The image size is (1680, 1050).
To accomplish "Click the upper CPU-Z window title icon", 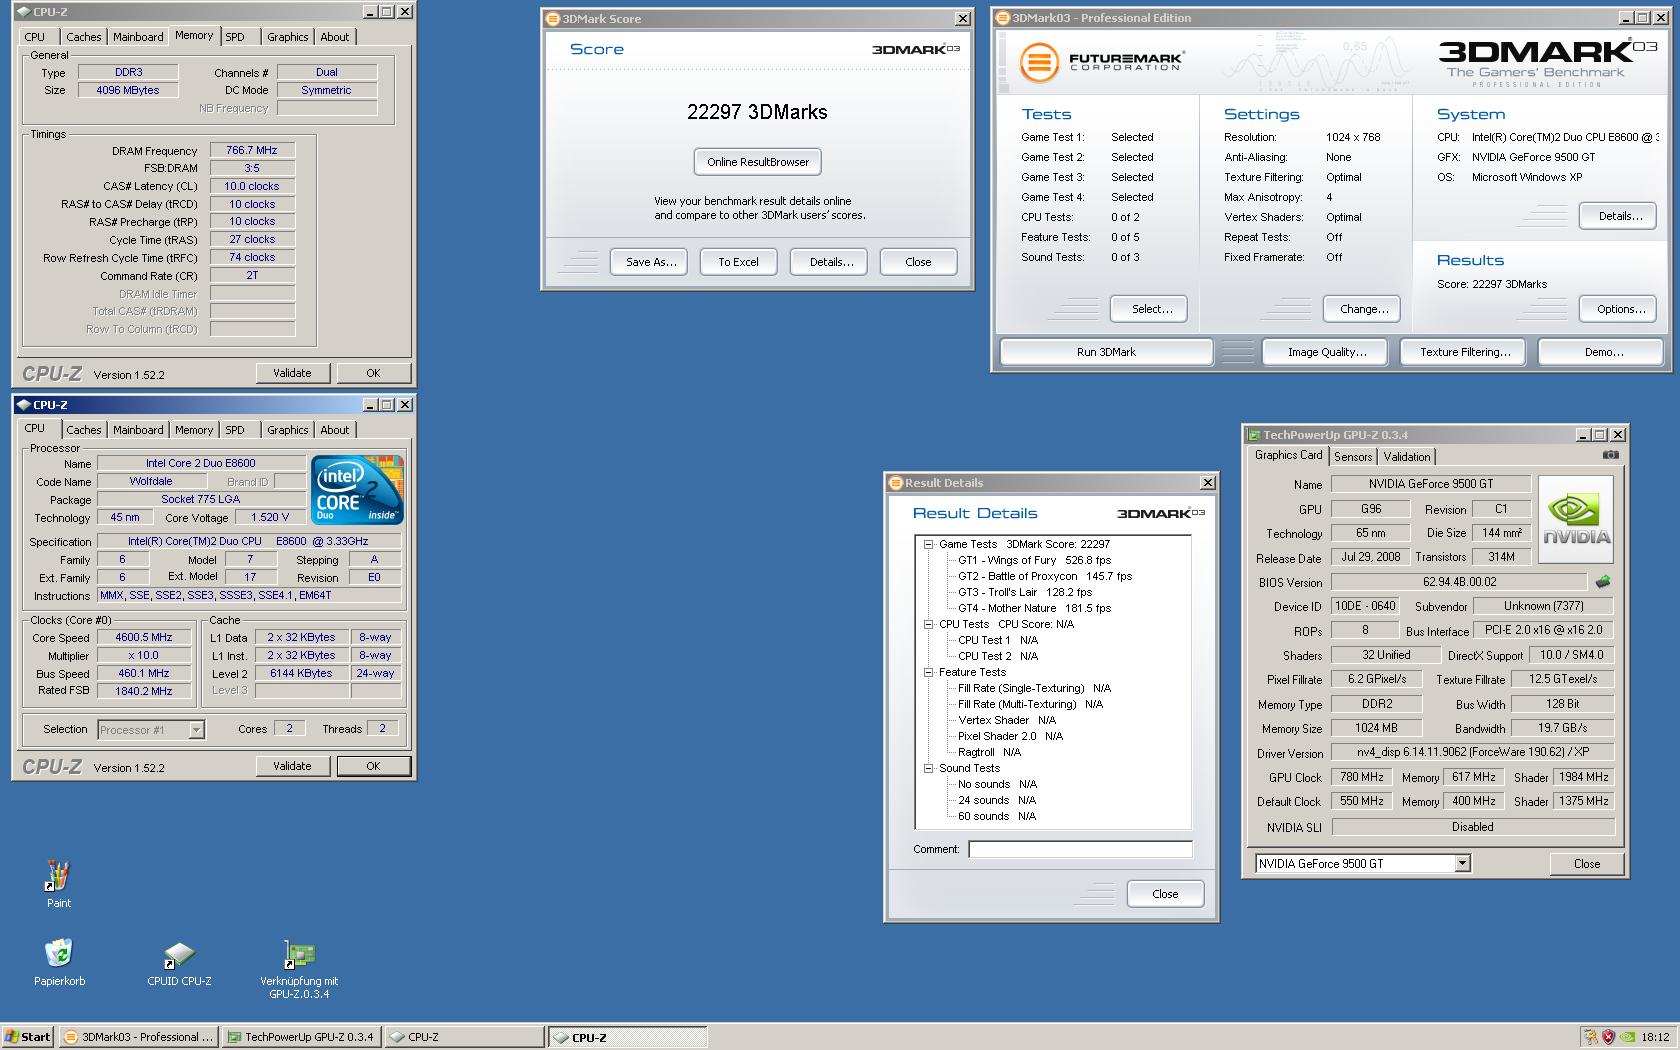I will tap(23, 12).
